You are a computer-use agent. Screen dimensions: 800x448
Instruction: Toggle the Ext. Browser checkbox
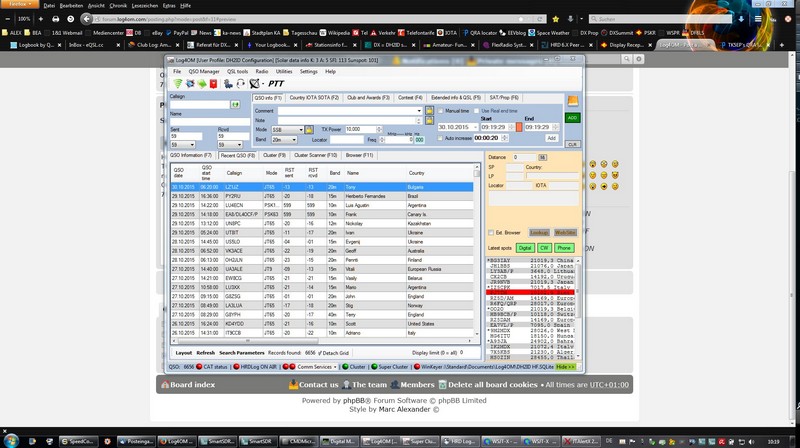[x=491, y=233]
